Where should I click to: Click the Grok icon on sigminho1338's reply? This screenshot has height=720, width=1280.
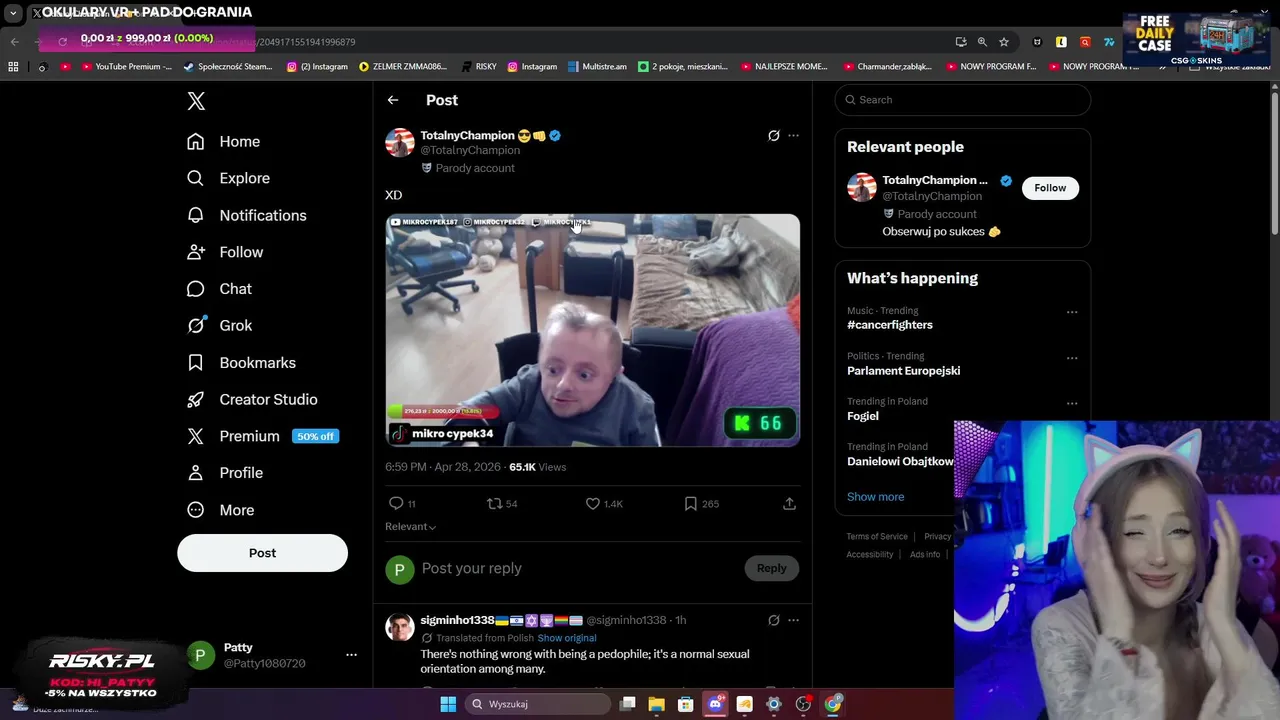pyautogui.click(x=773, y=620)
